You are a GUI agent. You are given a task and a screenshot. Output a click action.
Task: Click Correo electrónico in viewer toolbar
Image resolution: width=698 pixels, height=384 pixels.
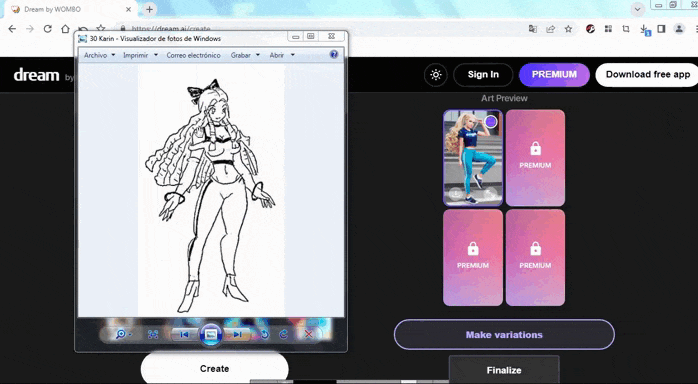194,55
